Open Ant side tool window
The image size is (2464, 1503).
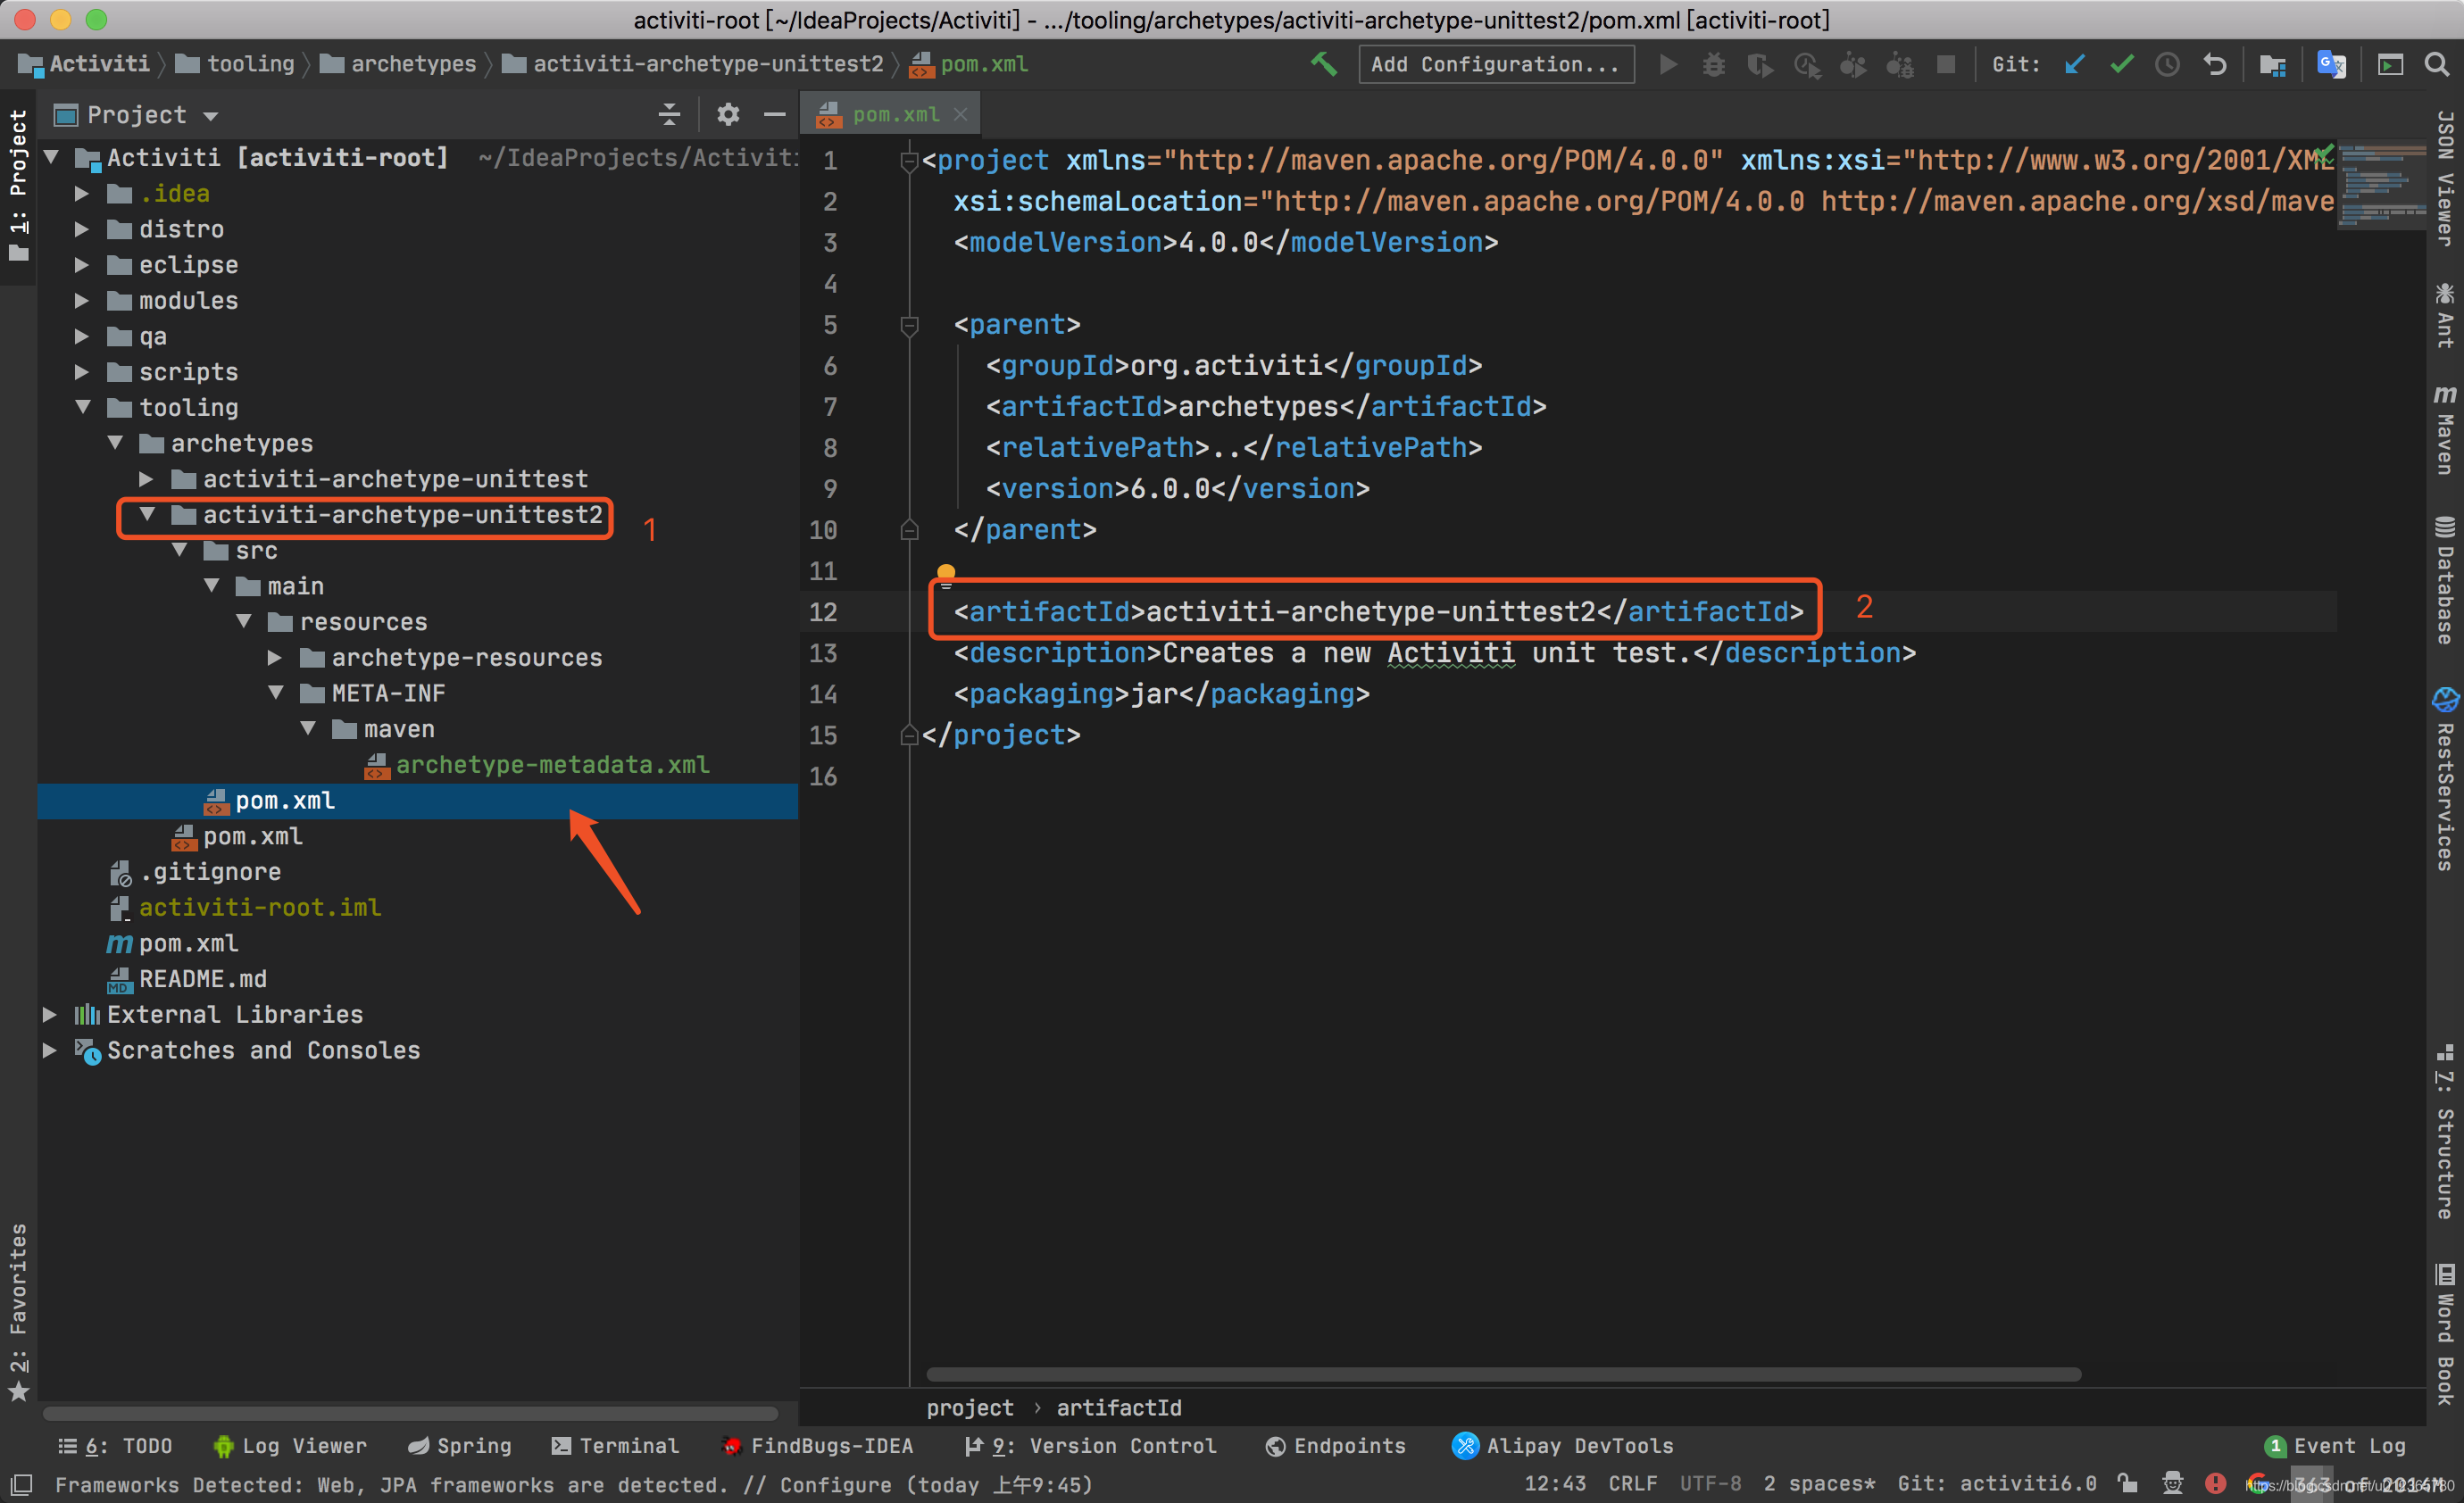coord(2445,316)
